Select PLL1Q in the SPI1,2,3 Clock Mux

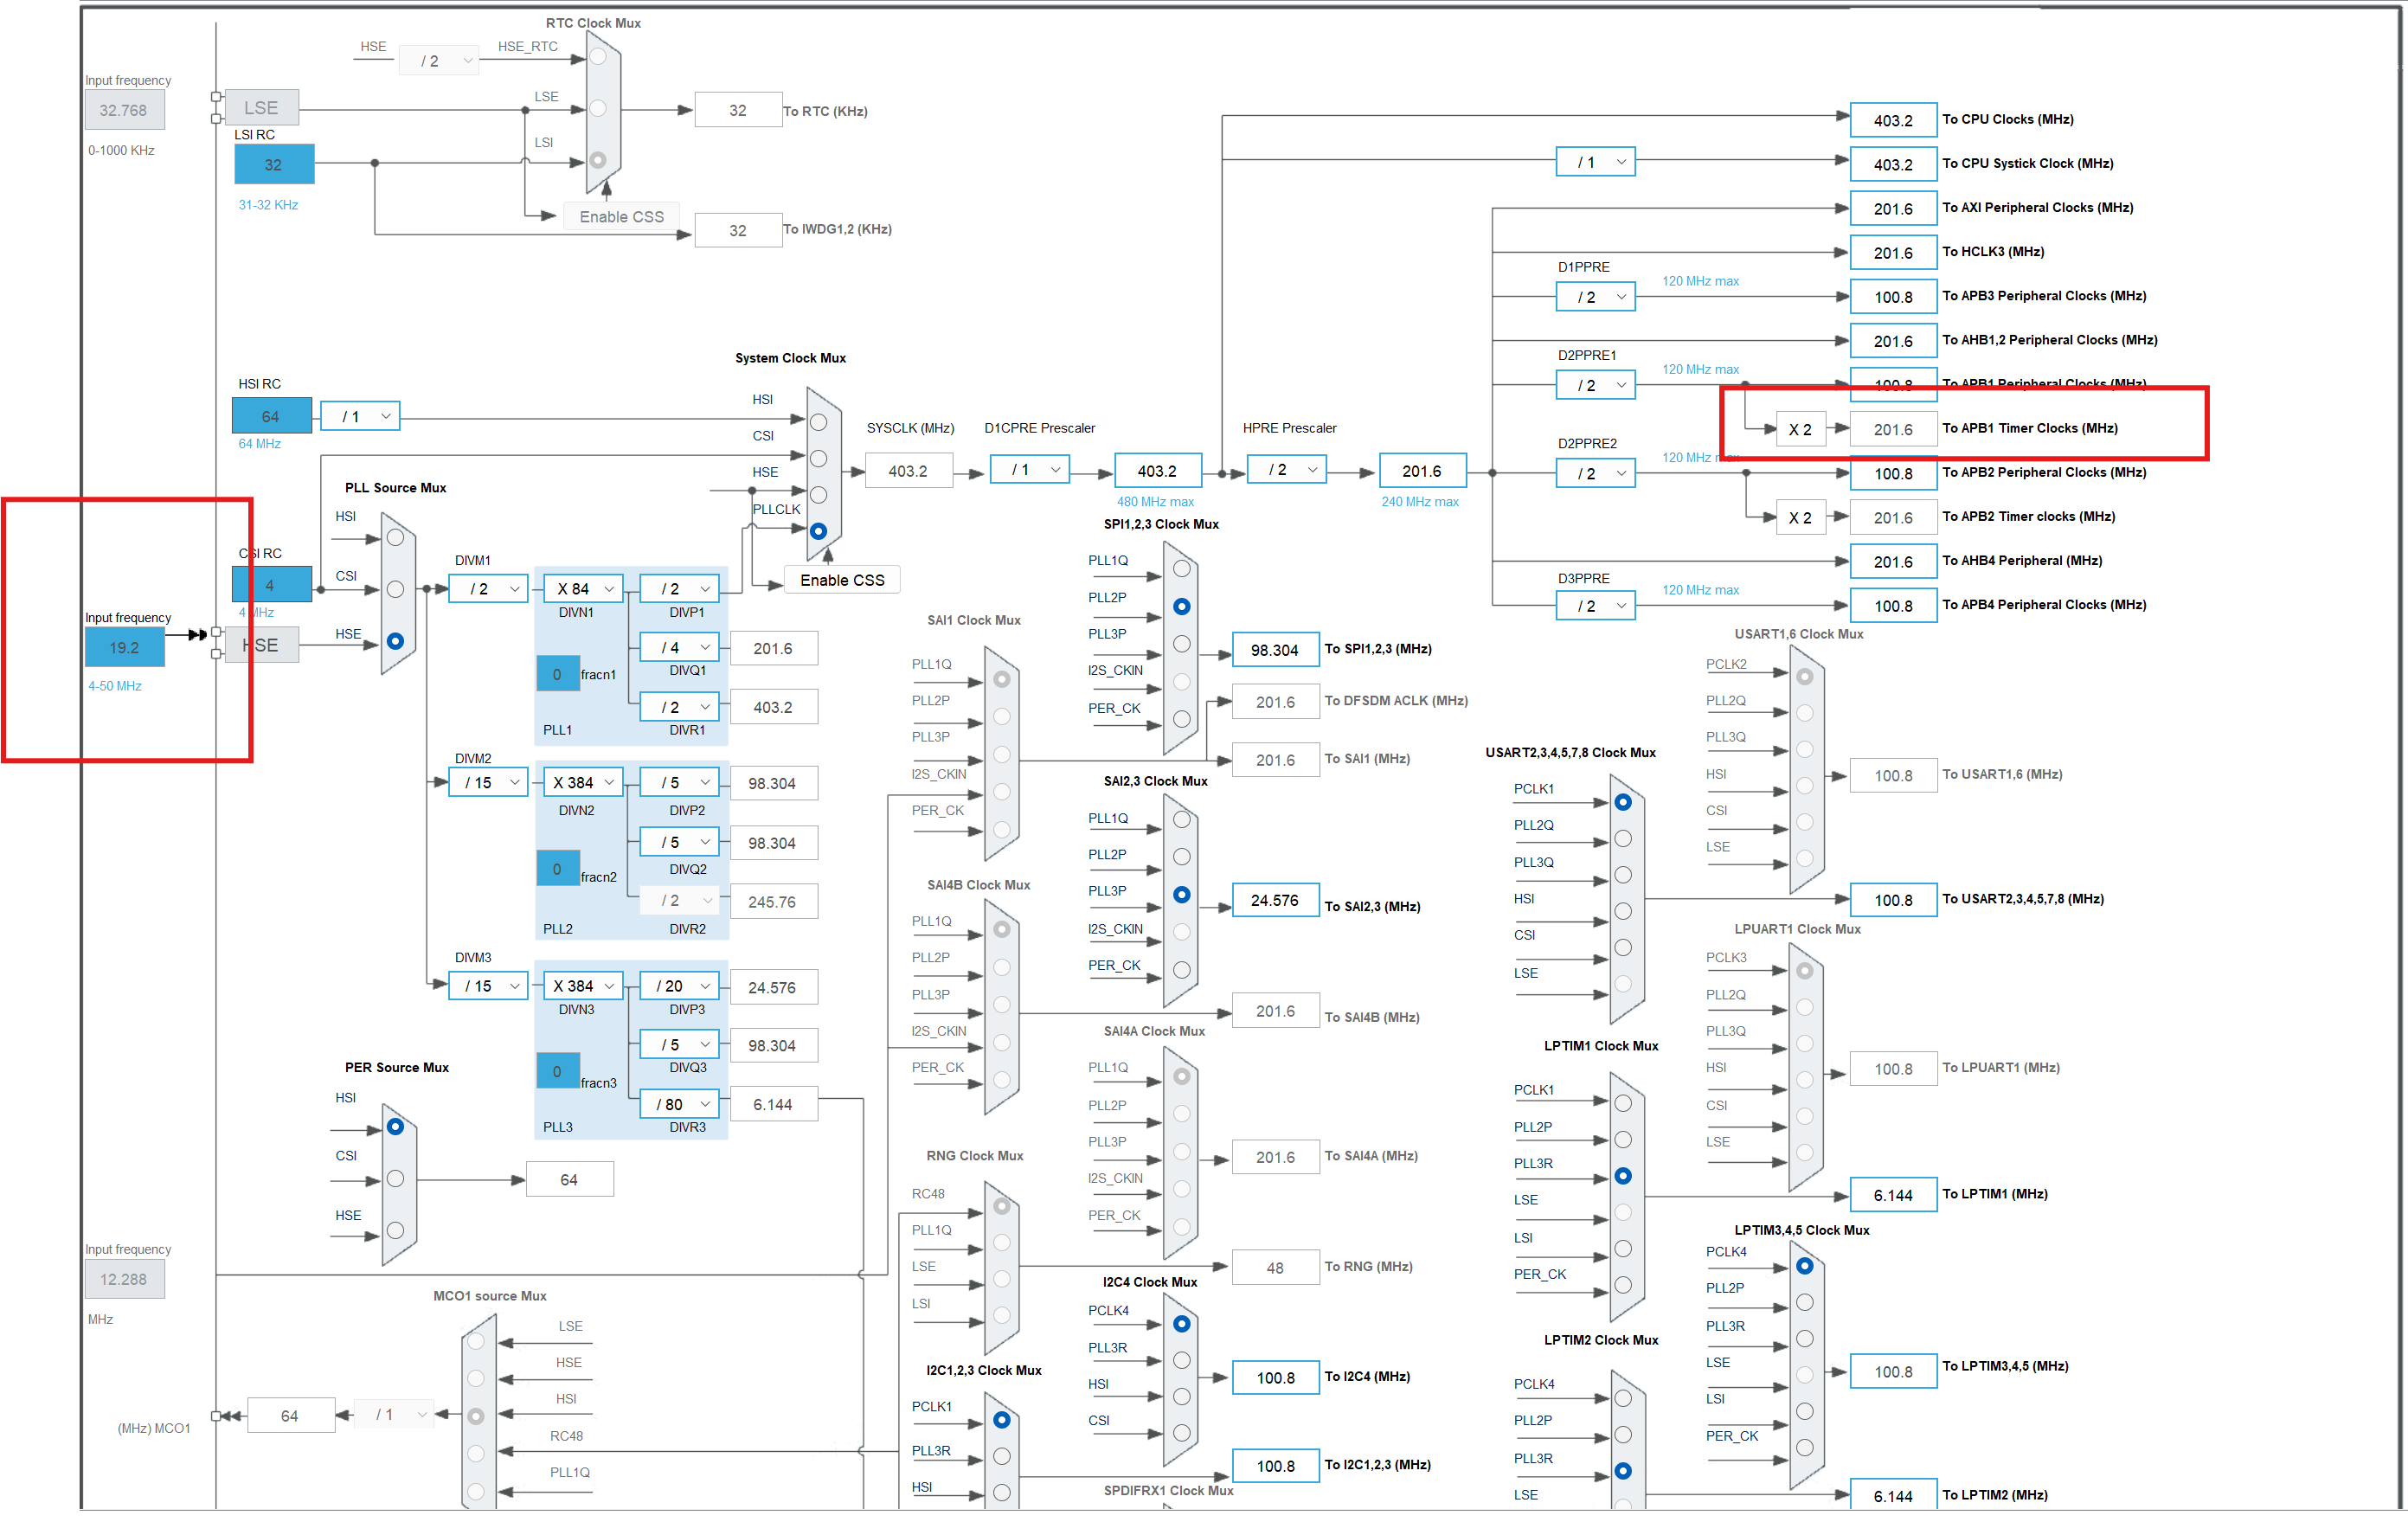1181,568
